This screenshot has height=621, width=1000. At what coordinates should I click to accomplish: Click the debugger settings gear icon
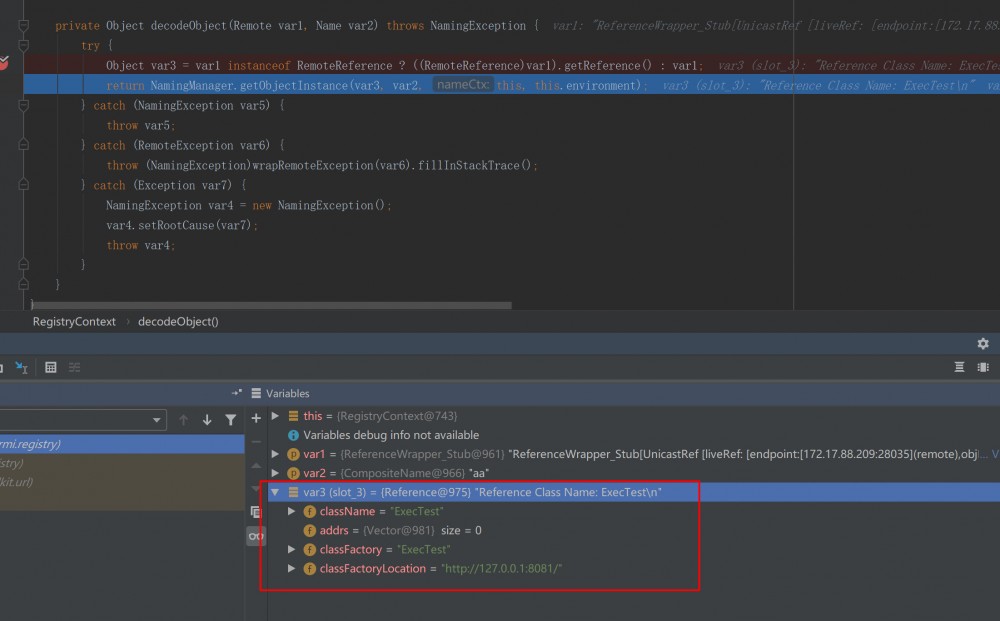(983, 344)
